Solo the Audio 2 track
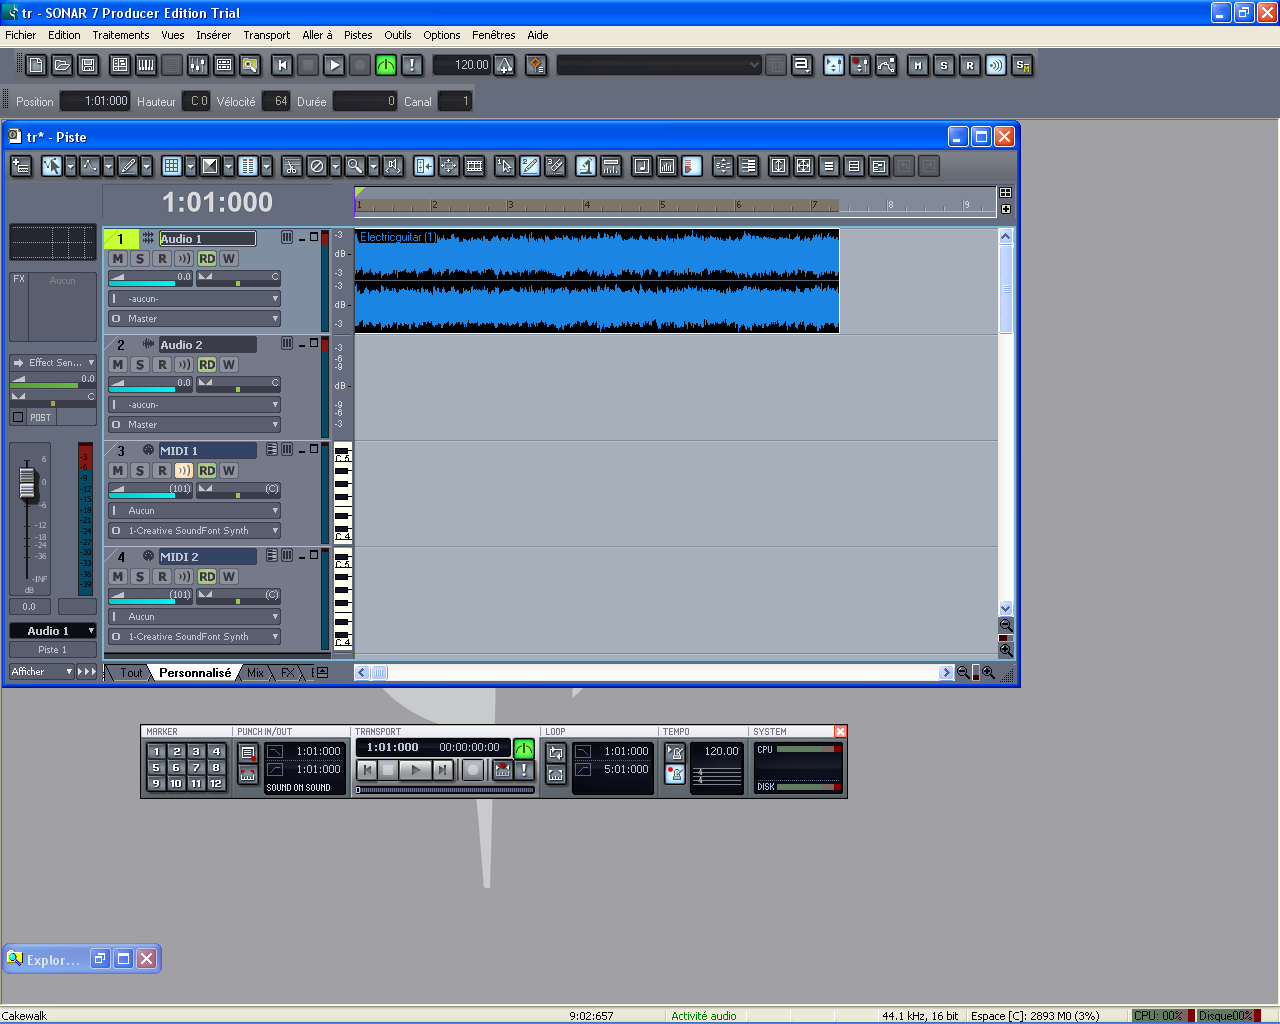Viewport: 1280px width, 1024px height. click(140, 365)
